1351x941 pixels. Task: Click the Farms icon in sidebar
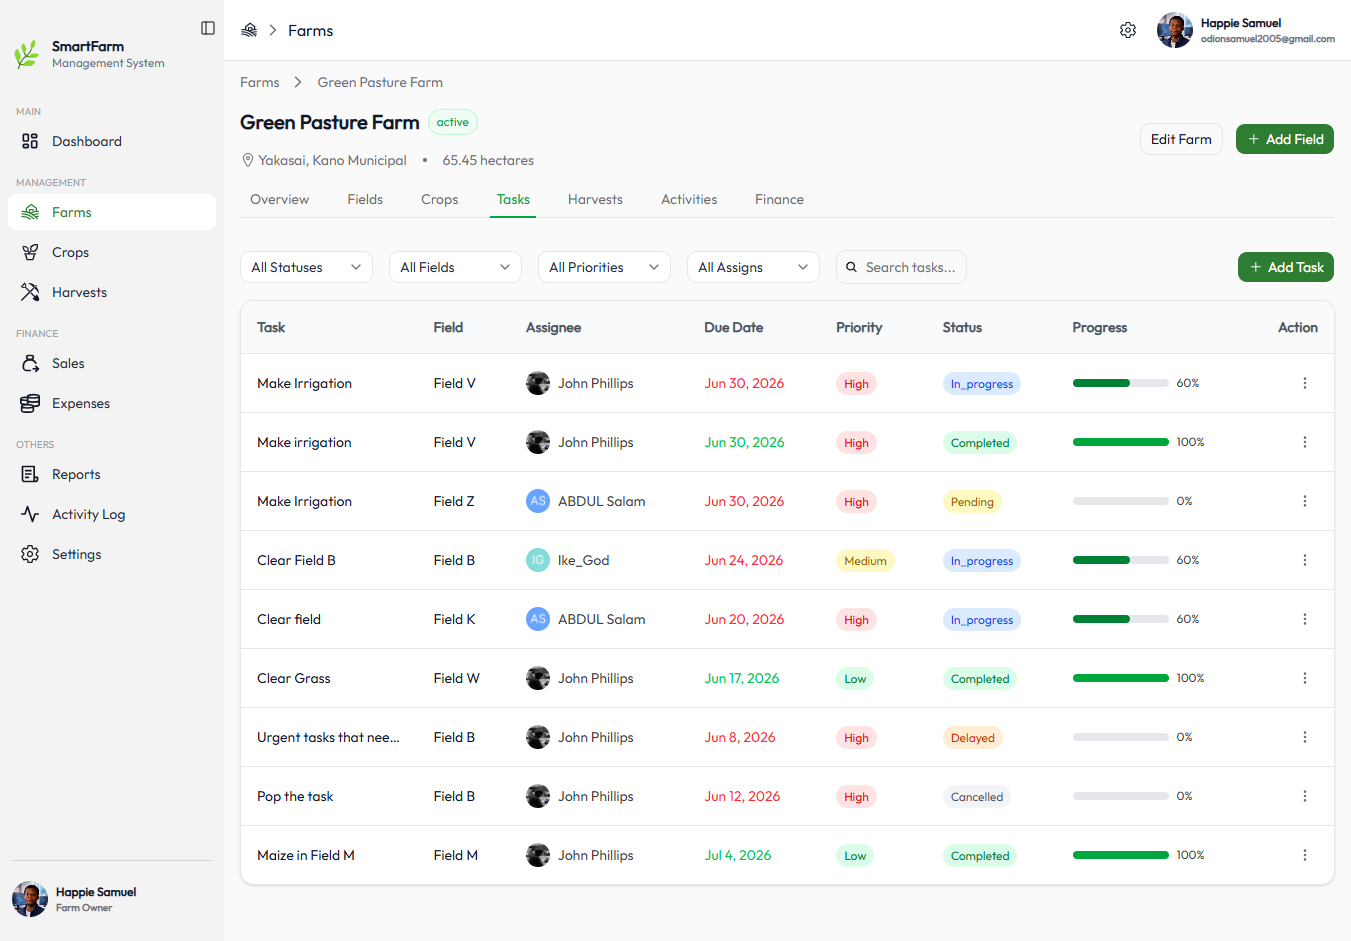coord(30,212)
